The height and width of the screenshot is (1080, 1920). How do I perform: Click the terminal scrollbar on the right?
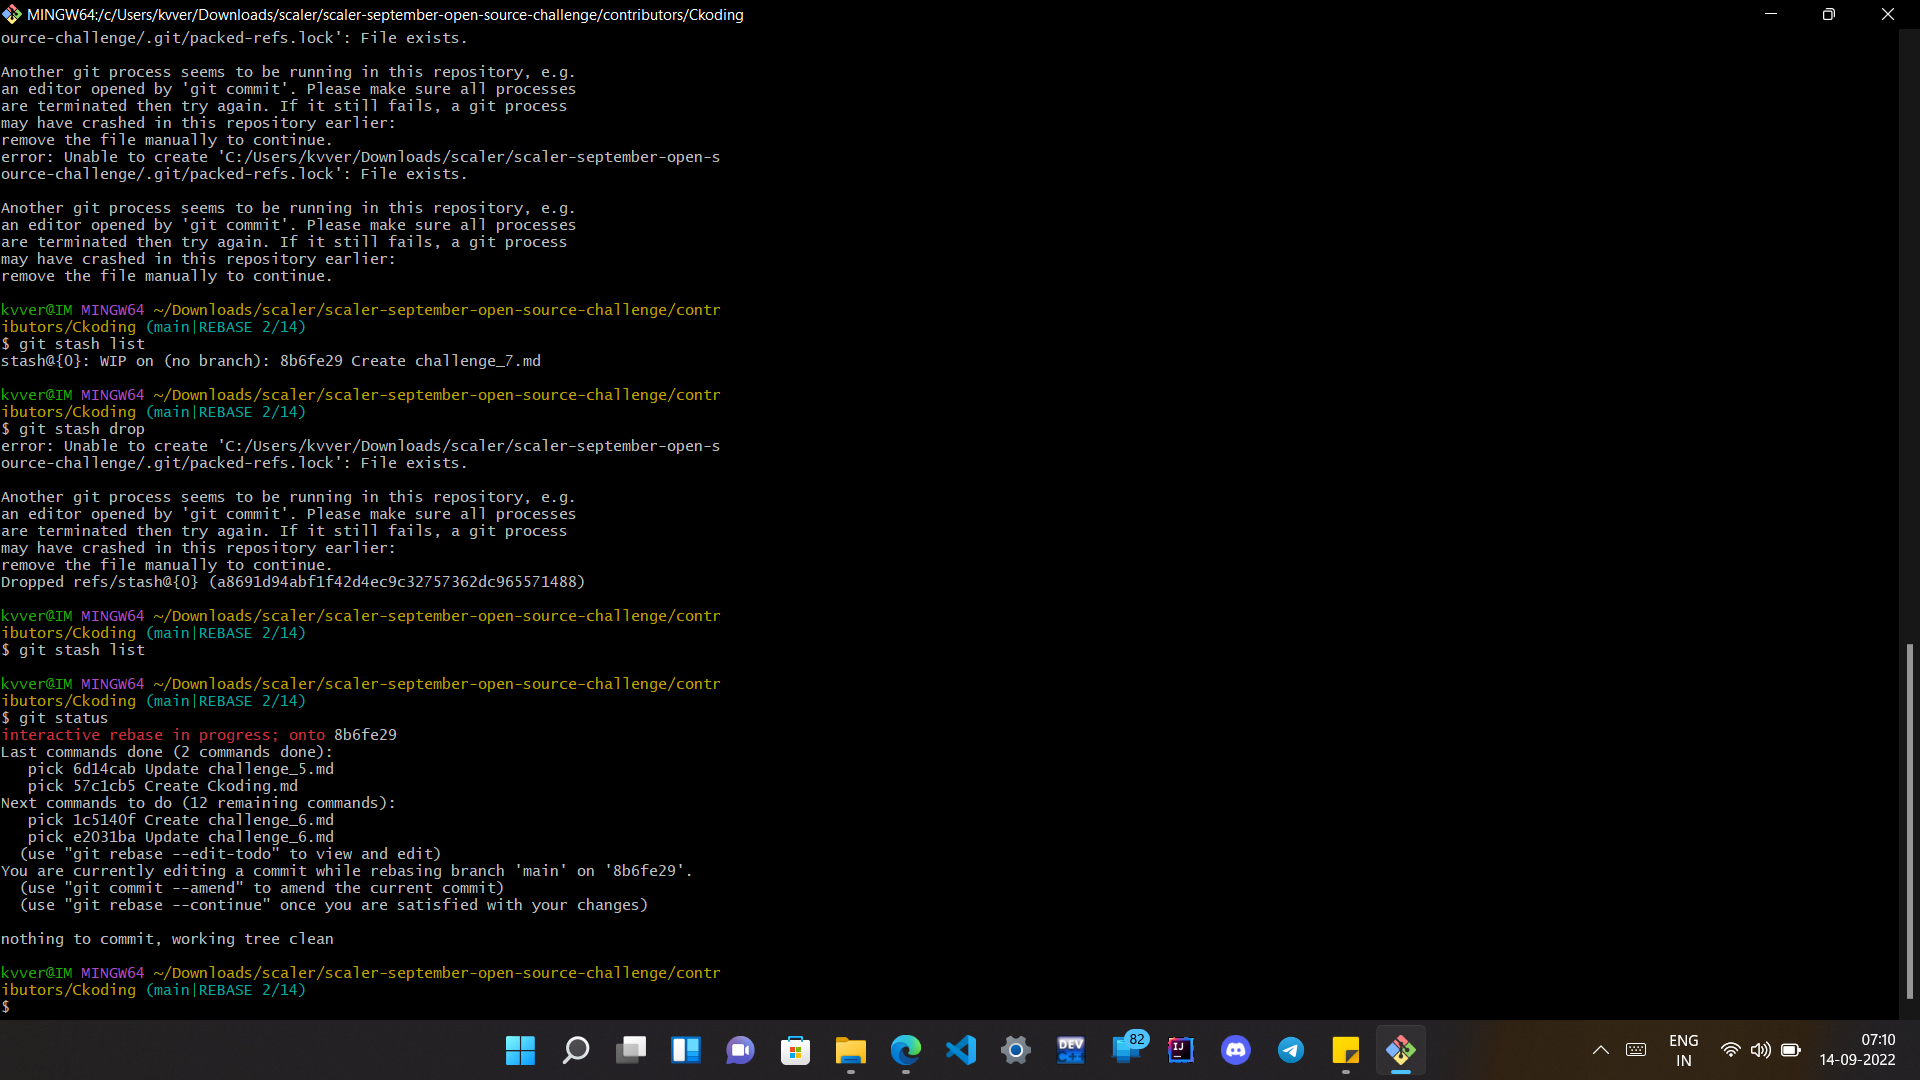click(x=1911, y=820)
